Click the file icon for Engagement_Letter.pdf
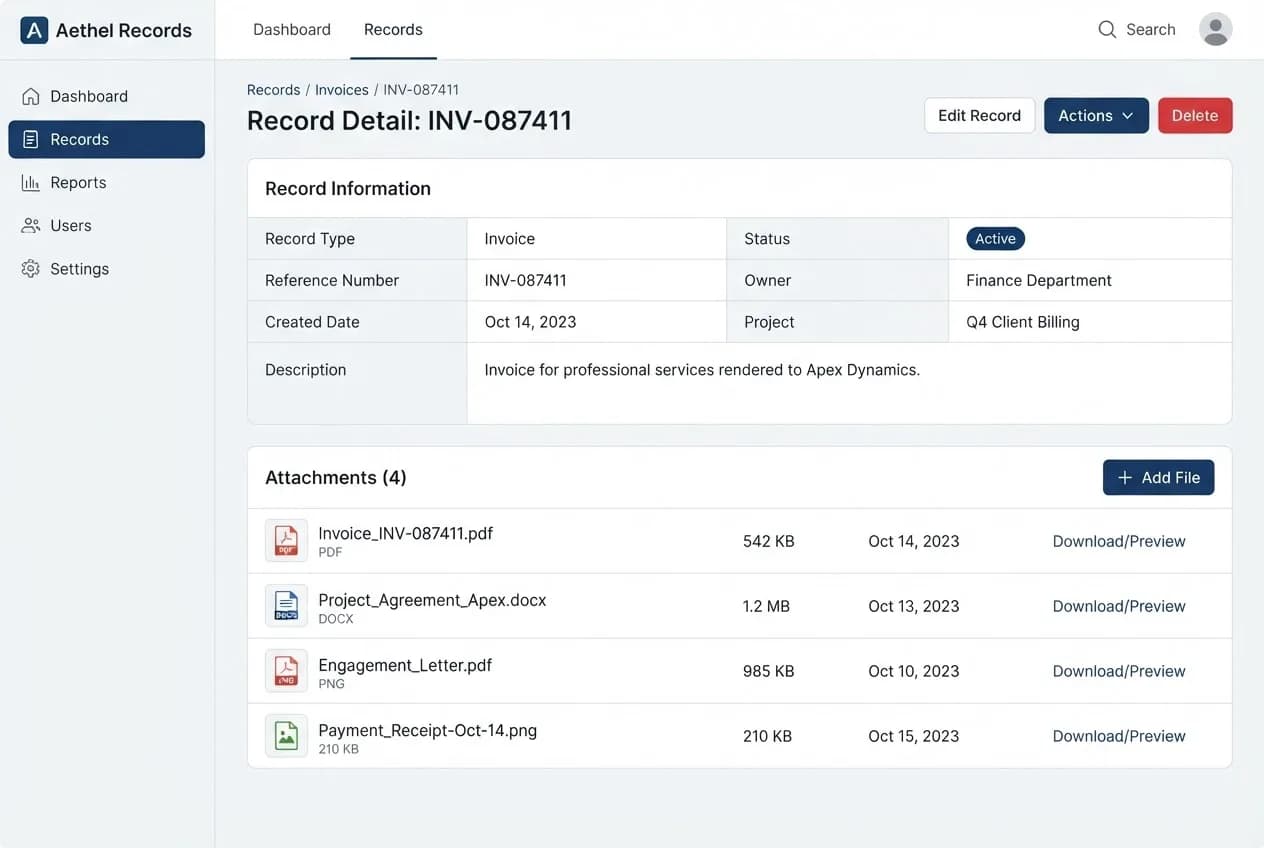Viewport: 1264px width, 848px height. click(x=286, y=671)
